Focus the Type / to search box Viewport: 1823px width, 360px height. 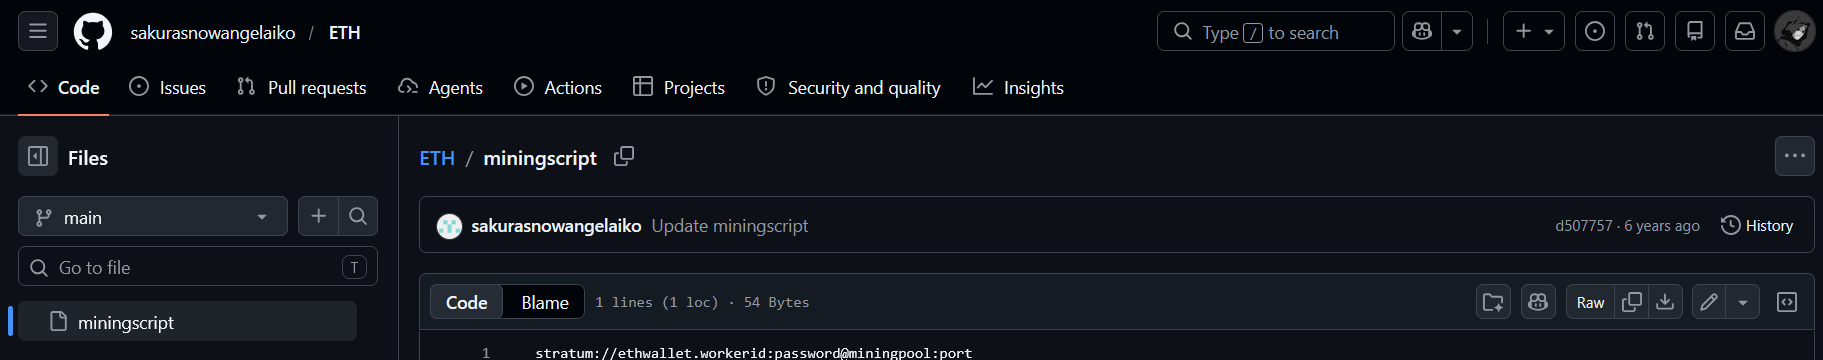[1275, 31]
